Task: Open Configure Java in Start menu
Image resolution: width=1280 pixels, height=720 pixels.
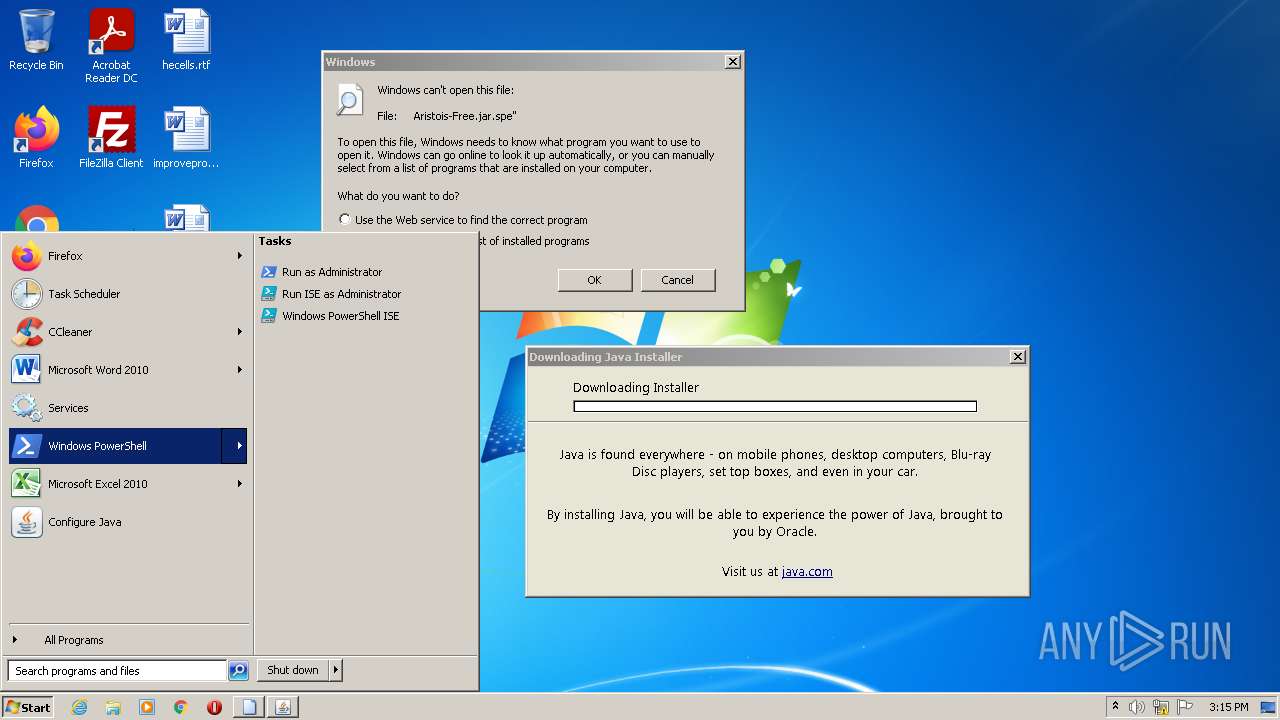Action: pos(128,522)
